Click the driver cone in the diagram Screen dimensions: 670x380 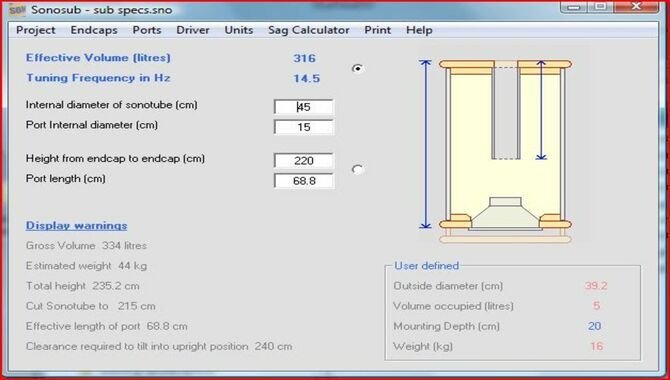505,214
